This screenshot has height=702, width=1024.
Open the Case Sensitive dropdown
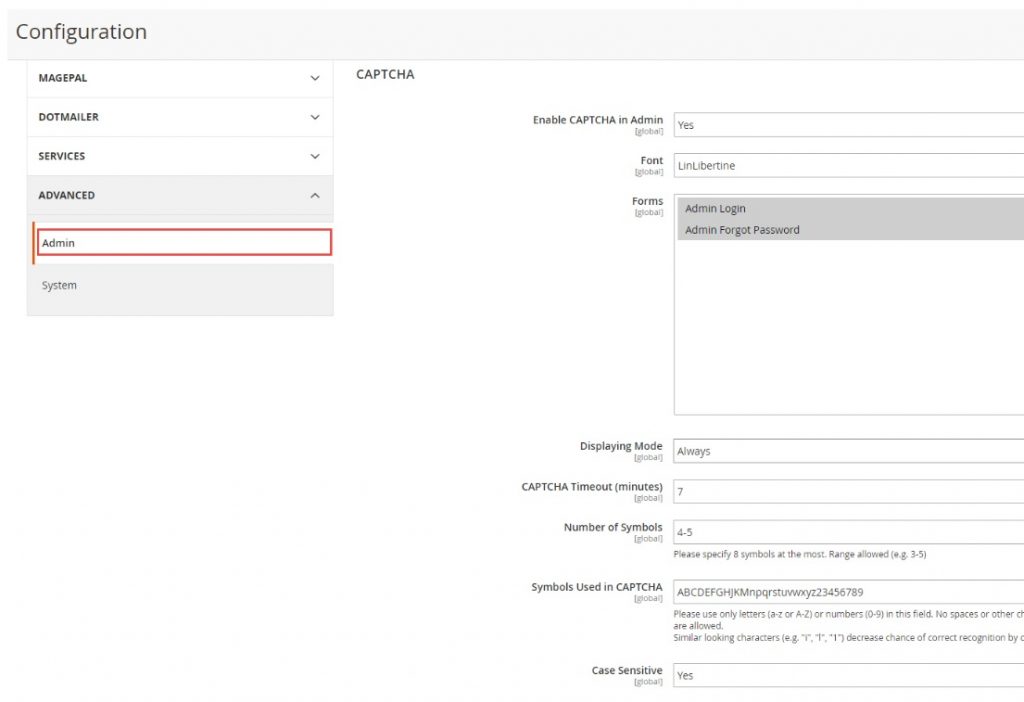click(x=848, y=675)
